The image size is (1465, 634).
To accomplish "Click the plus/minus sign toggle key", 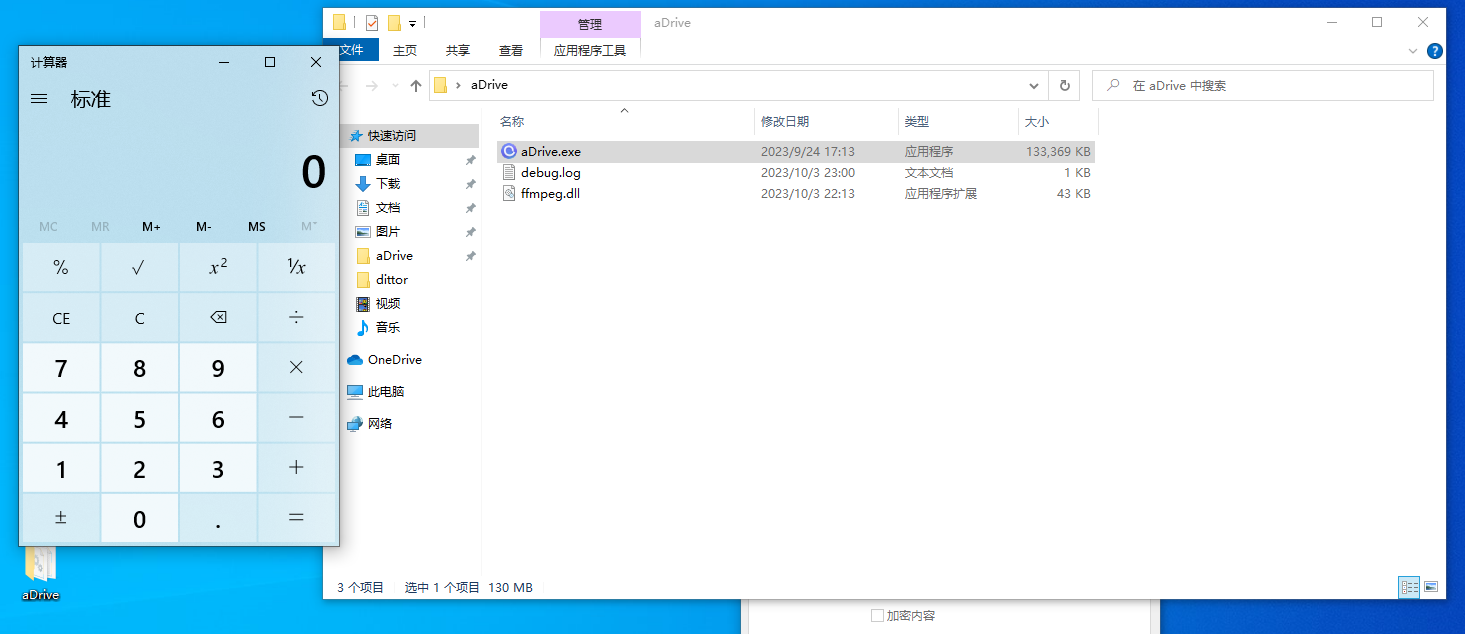I will pos(61,518).
